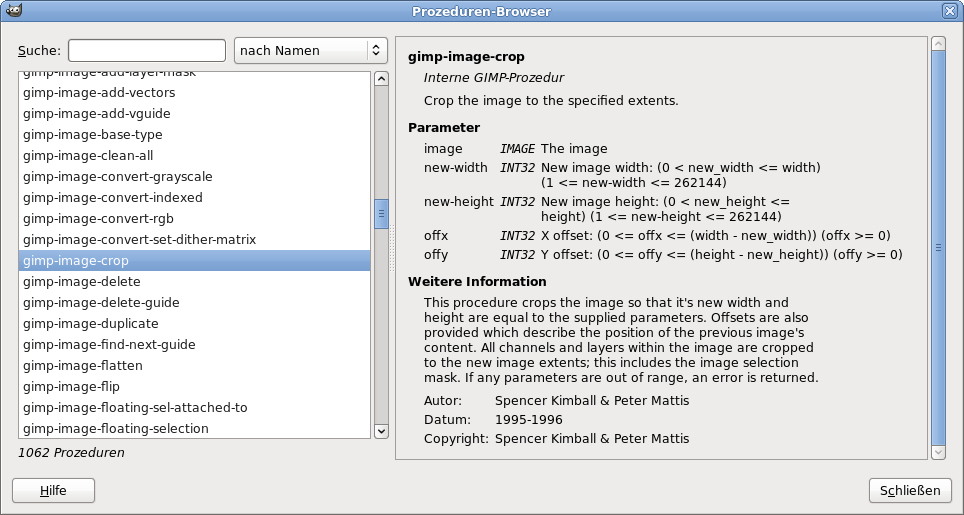The image size is (964, 515).
Task: Click the 'offx' parameter name
Action: point(436,235)
